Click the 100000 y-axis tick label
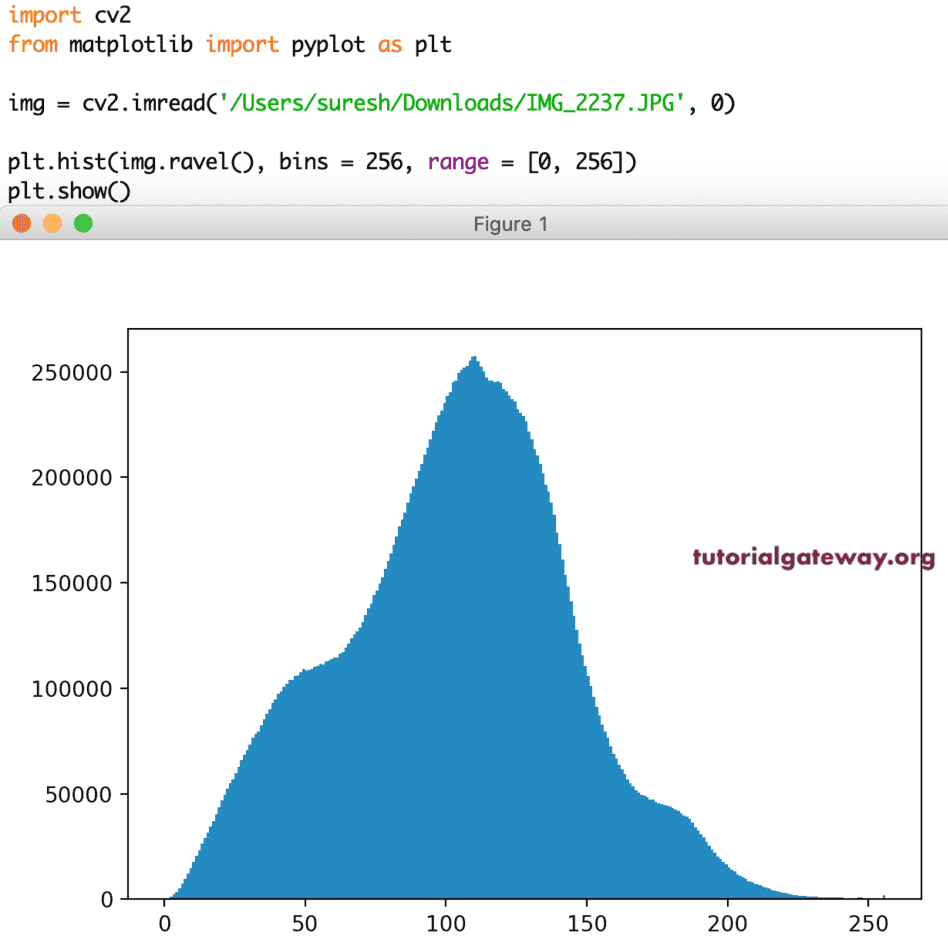Viewport: 948px width, 936px height. point(72,689)
